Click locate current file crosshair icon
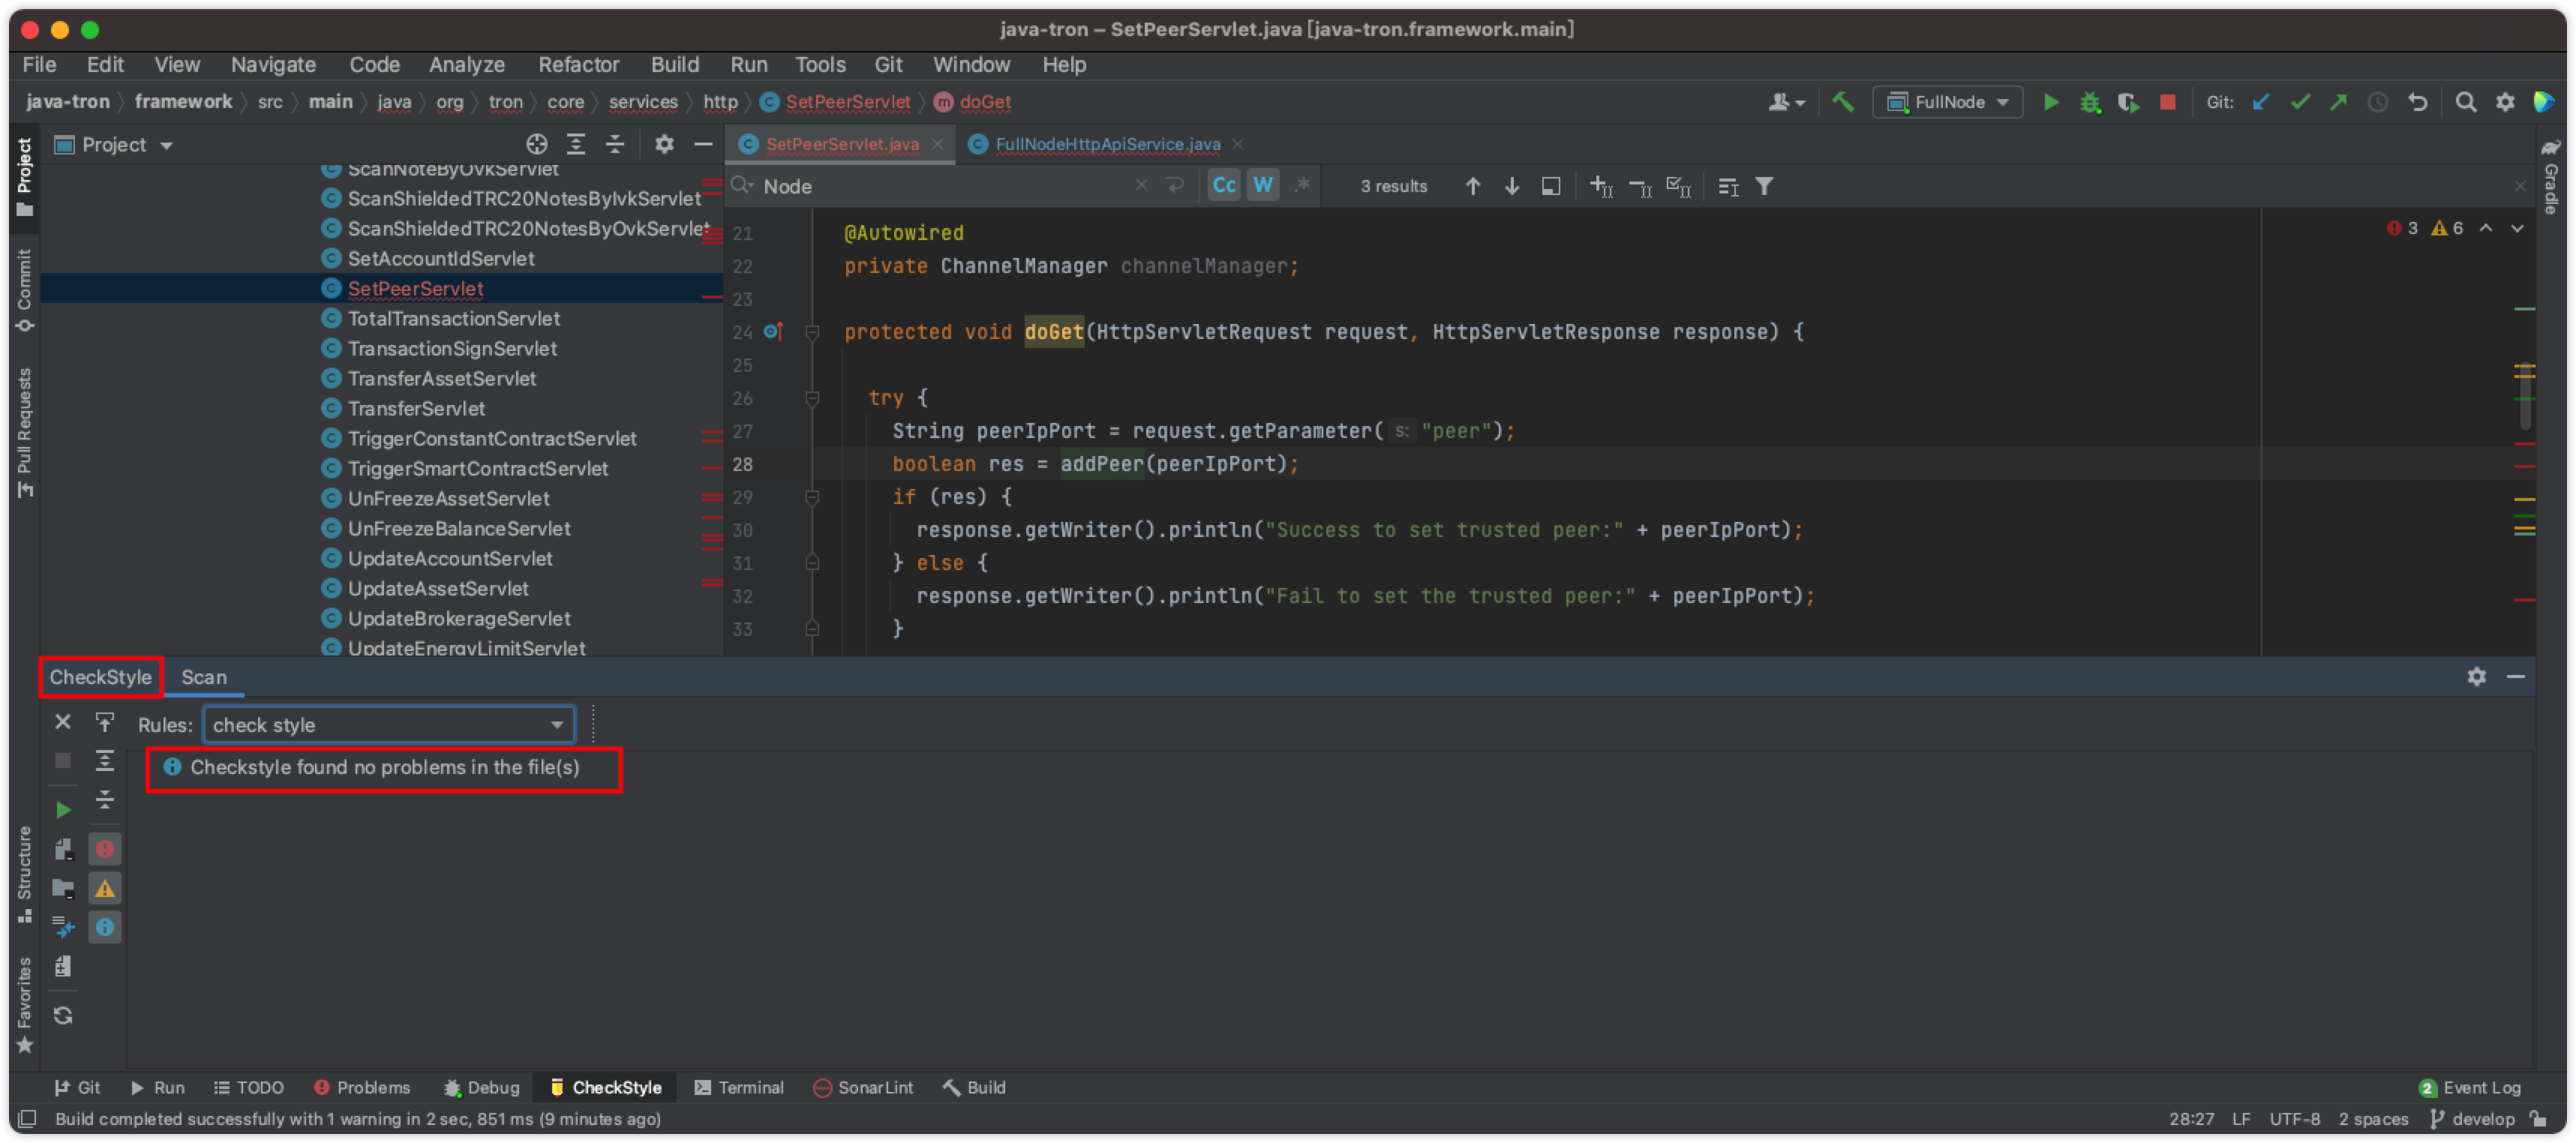Screen dimensions: 2576x1143 536,144
